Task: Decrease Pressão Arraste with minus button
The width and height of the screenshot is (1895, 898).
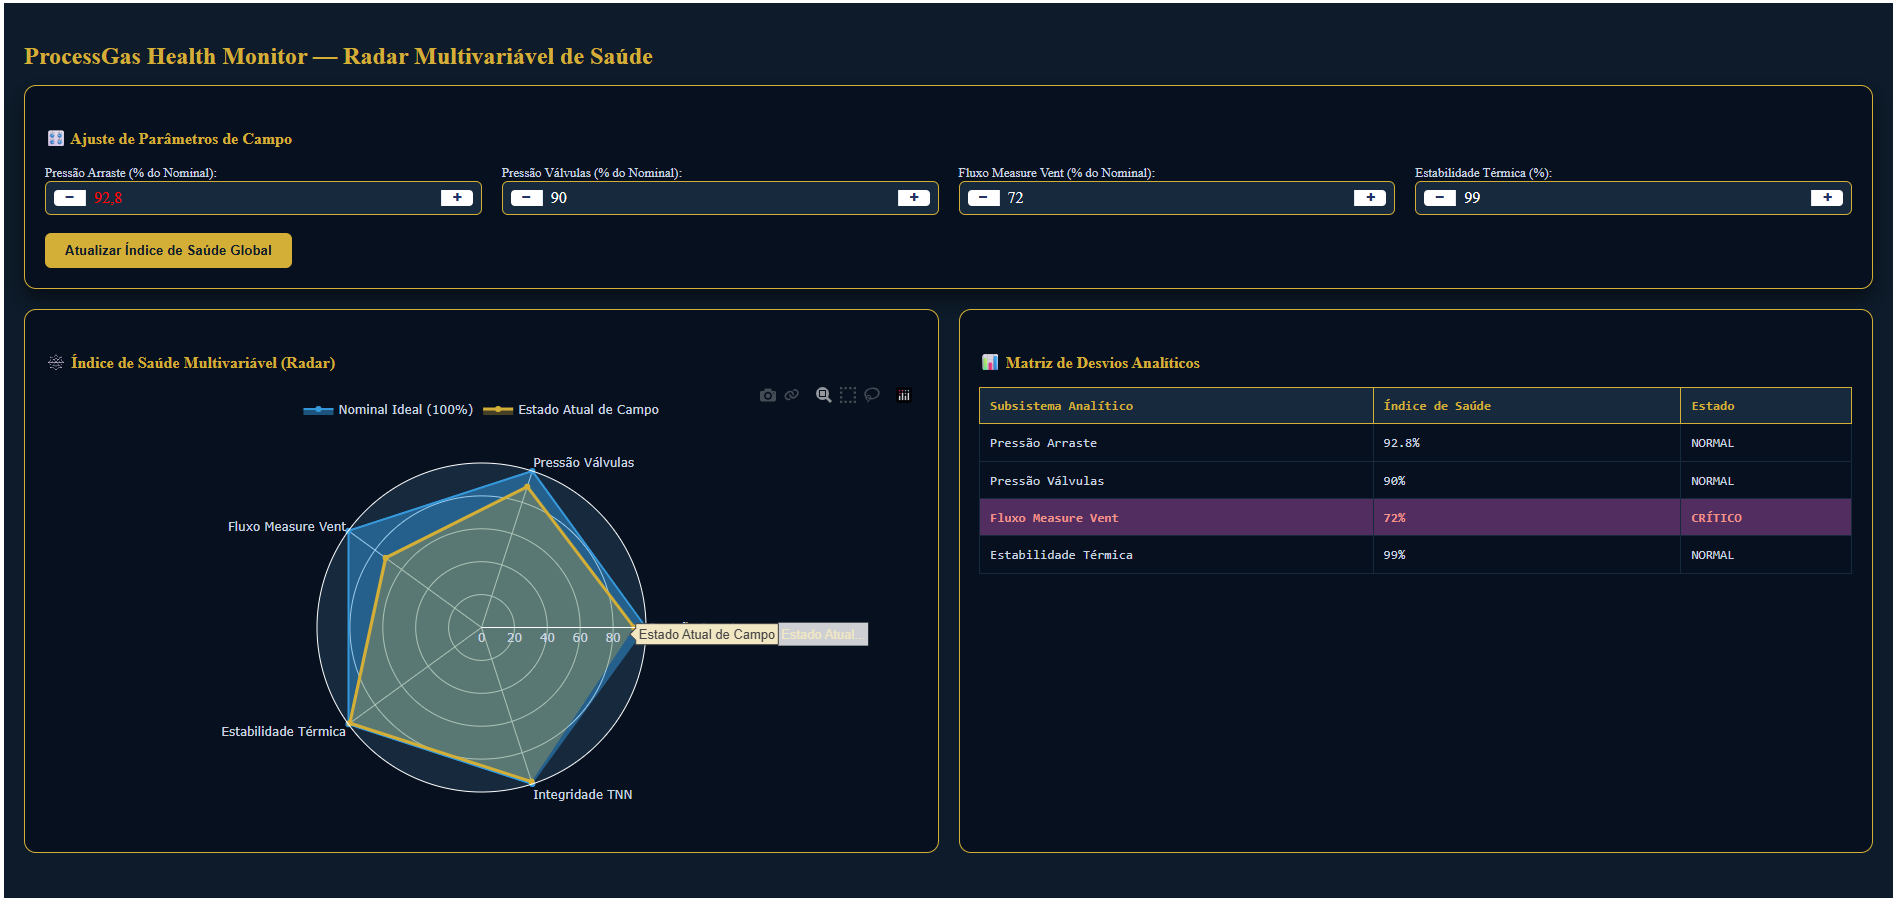Action: pyautogui.click(x=70, y=198)
